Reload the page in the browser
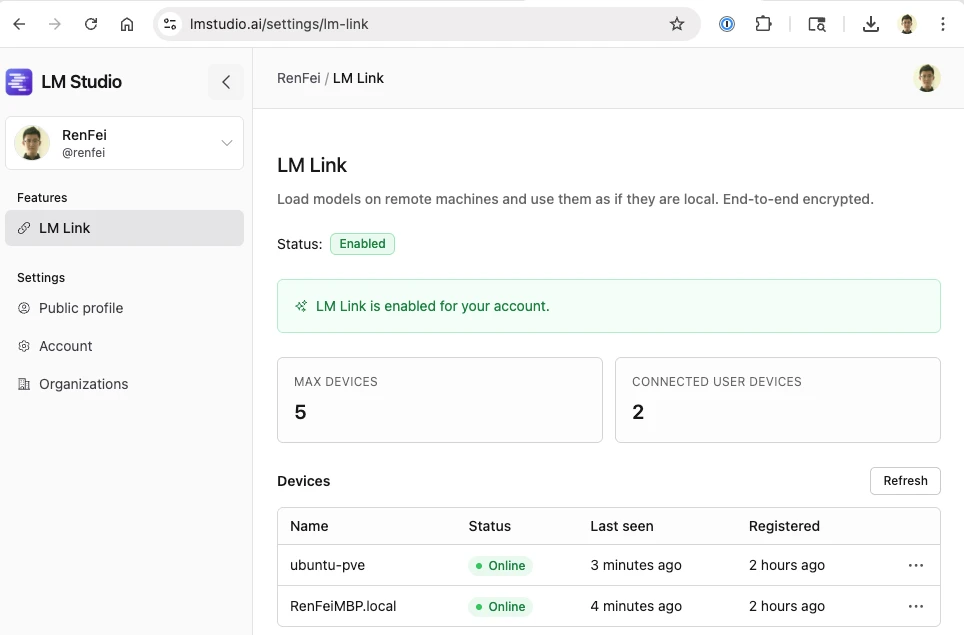Image resolution: width=964 pixels, height=635 pixels. [91, 24]
